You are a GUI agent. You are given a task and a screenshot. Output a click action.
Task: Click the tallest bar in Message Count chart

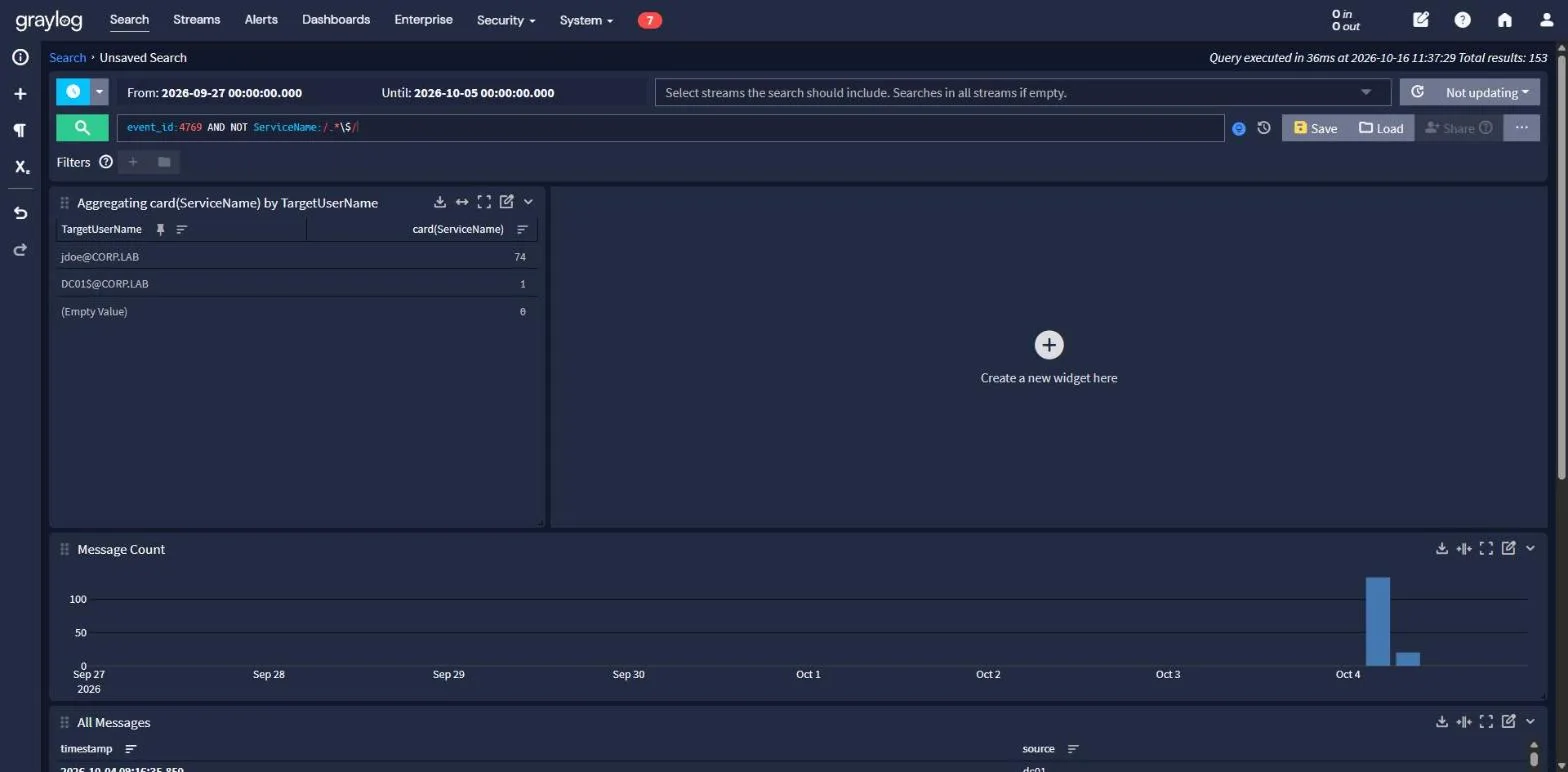click(x=1378, y=621)
